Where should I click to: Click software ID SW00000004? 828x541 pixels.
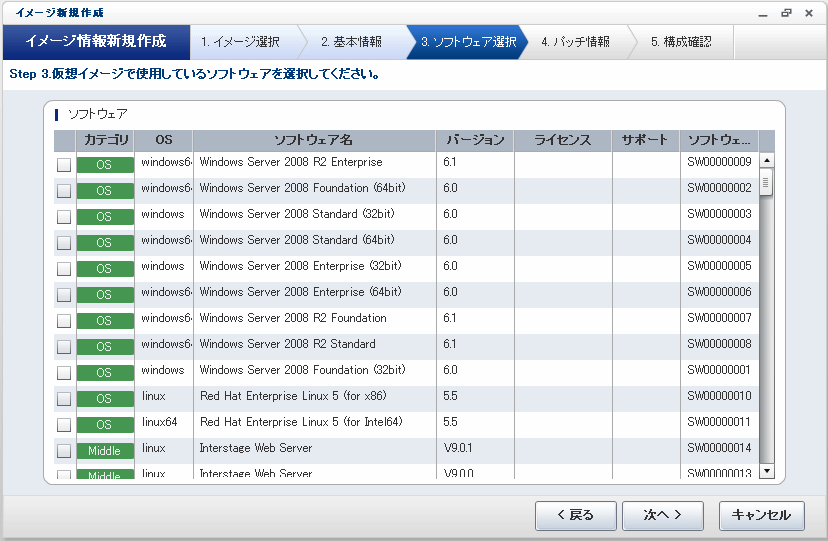point(719,240)
